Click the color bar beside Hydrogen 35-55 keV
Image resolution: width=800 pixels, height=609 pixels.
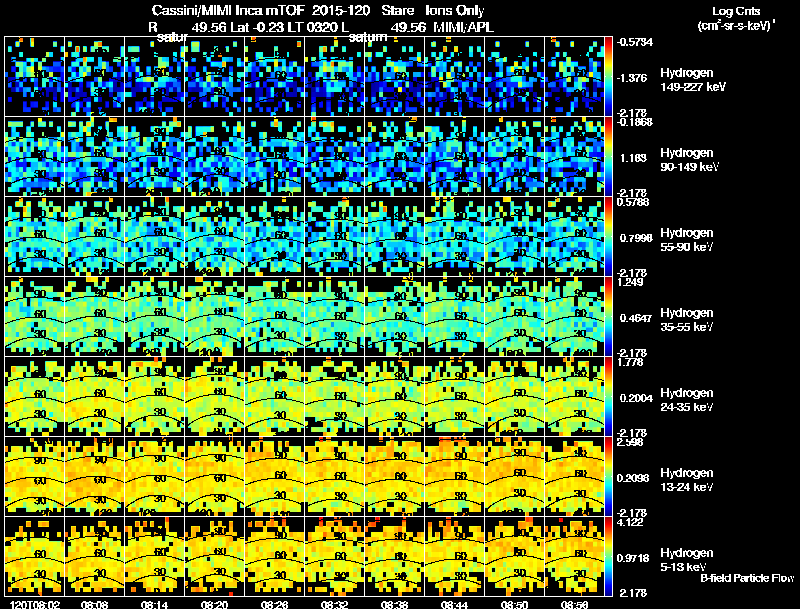[x=608, y=316]
